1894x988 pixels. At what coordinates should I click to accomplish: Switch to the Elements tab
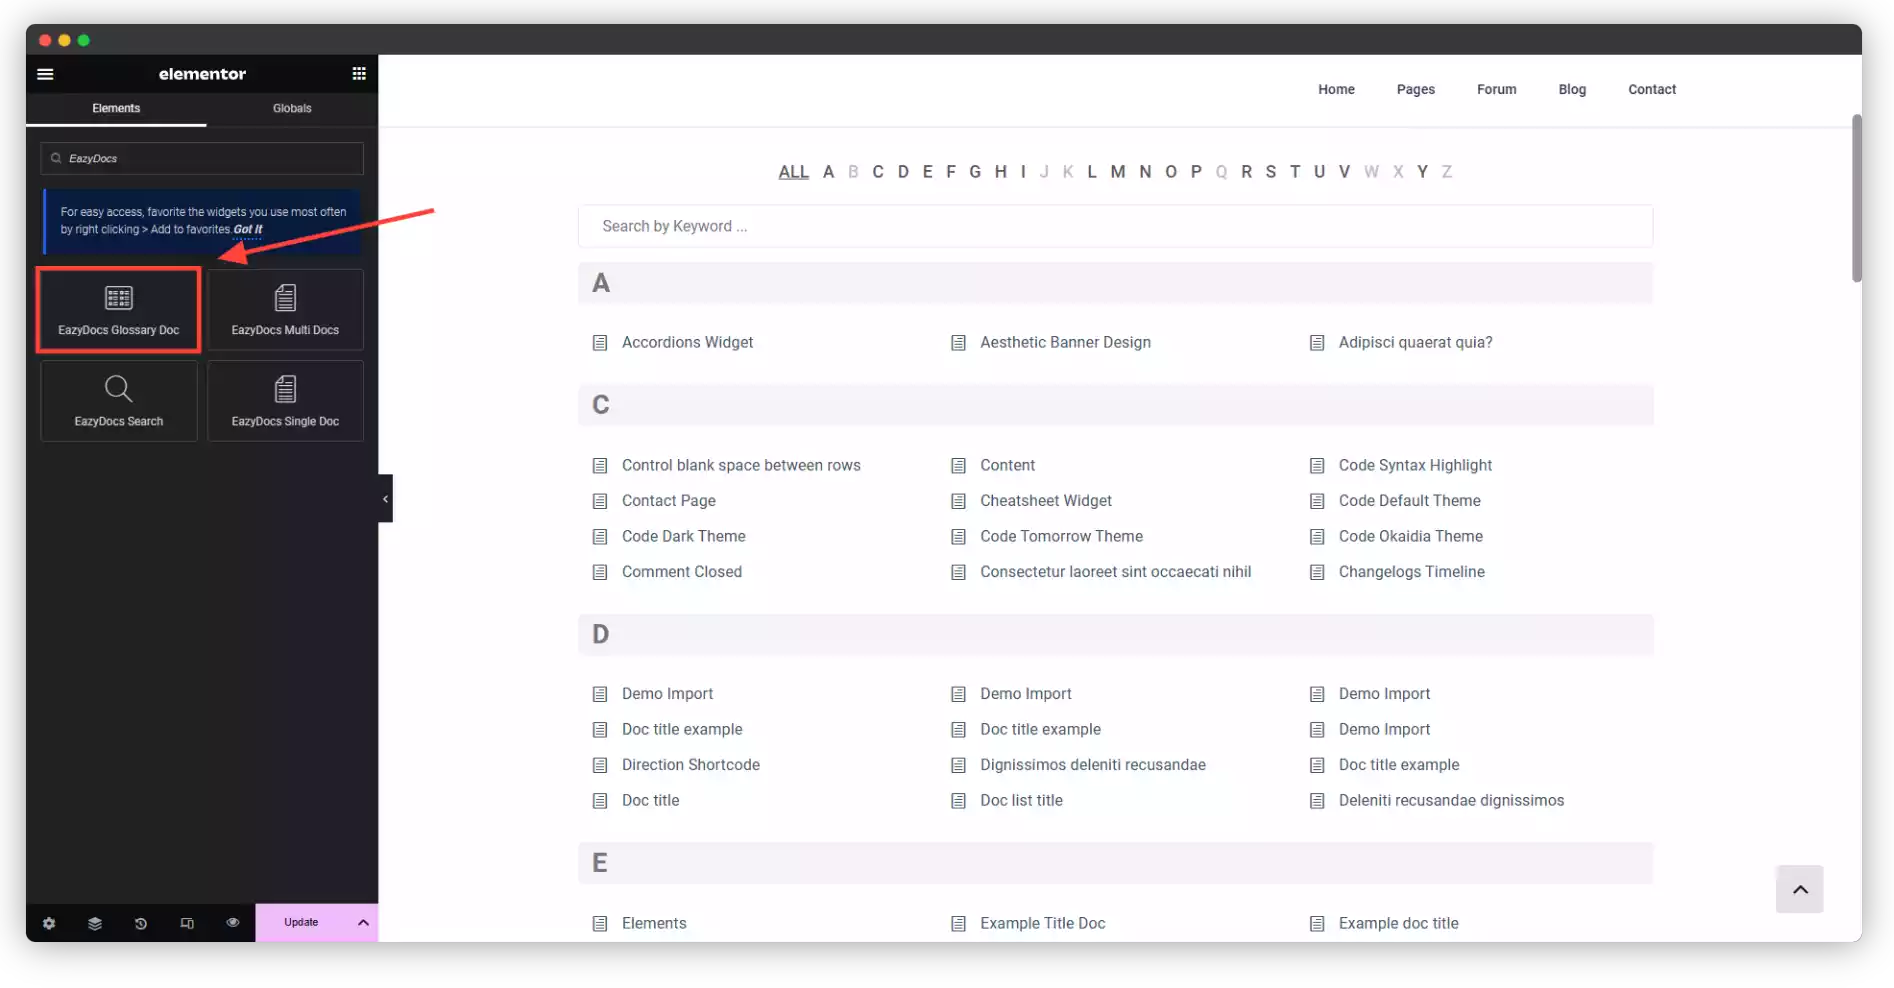pos(116,108)
